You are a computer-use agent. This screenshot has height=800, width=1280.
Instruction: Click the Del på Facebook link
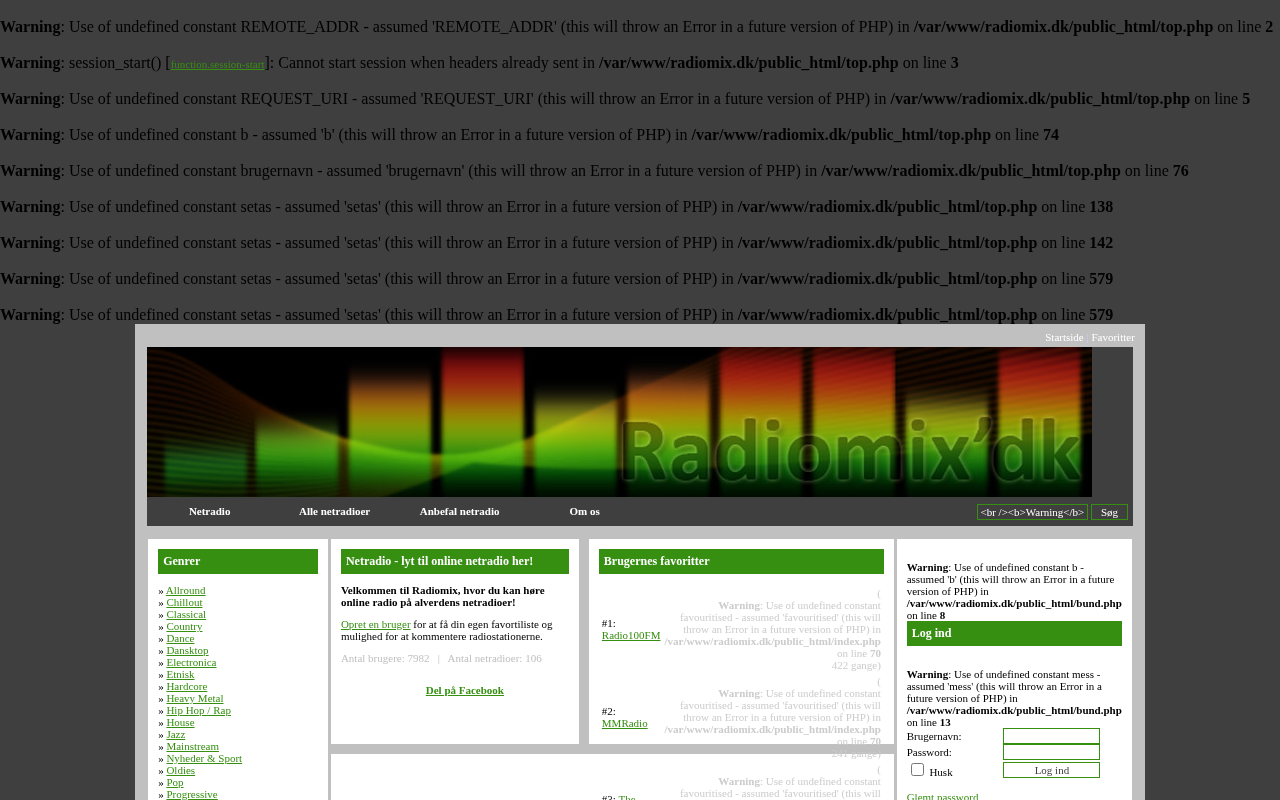tap(465, 691)
